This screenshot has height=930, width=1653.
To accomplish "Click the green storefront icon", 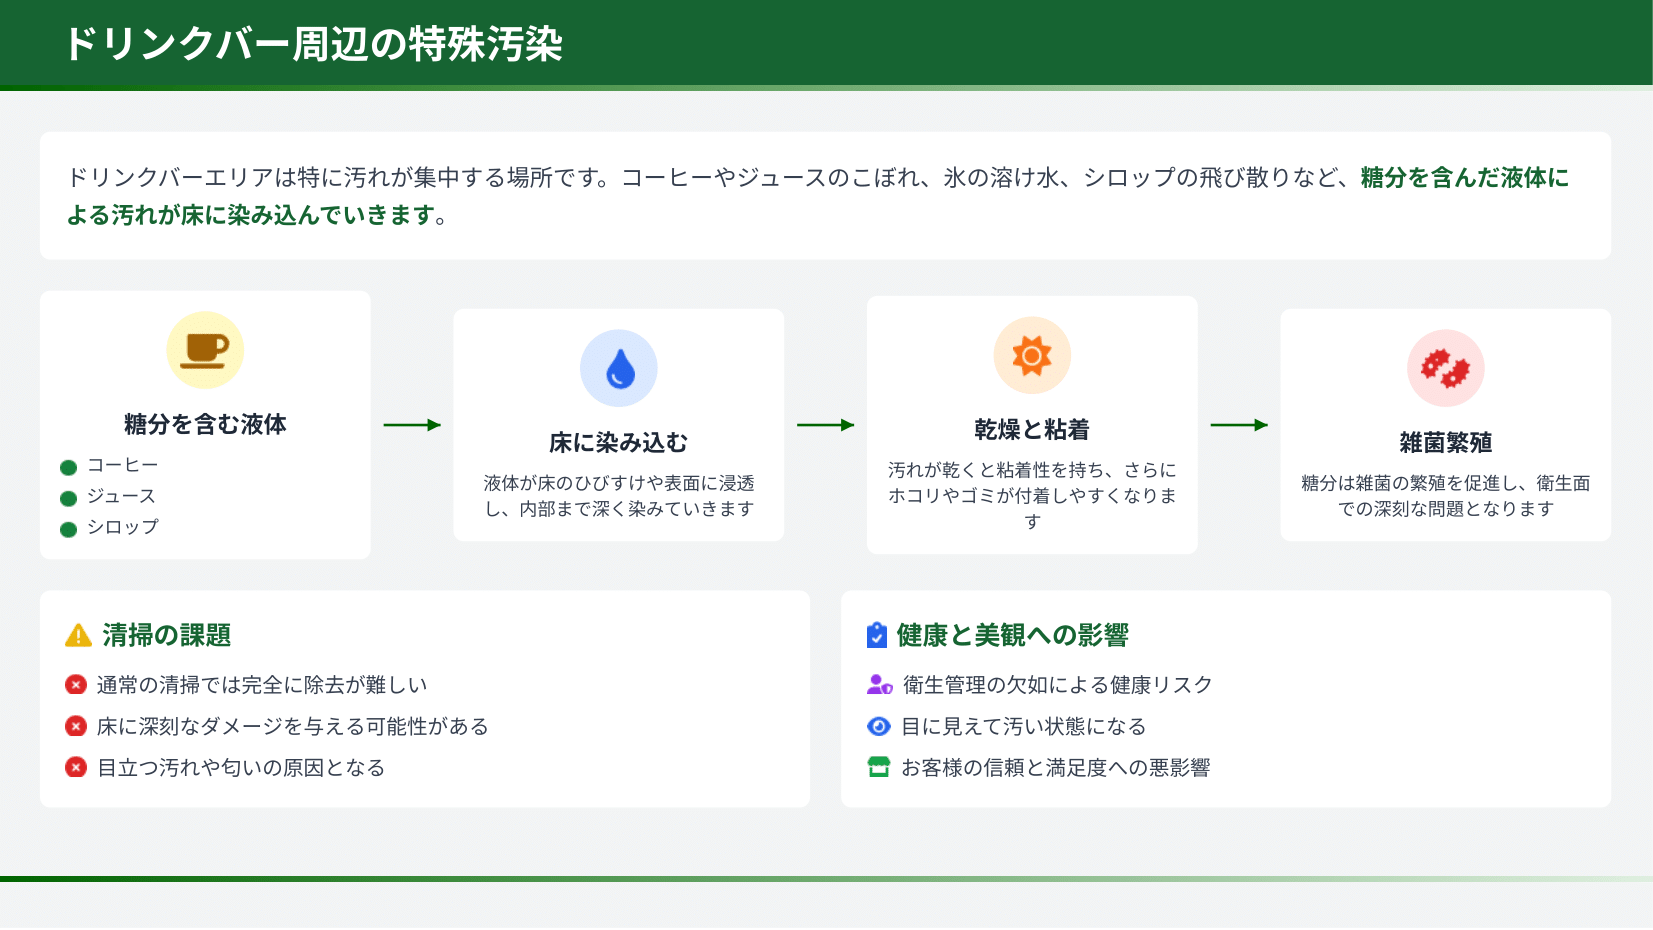I will click(879, 767).
